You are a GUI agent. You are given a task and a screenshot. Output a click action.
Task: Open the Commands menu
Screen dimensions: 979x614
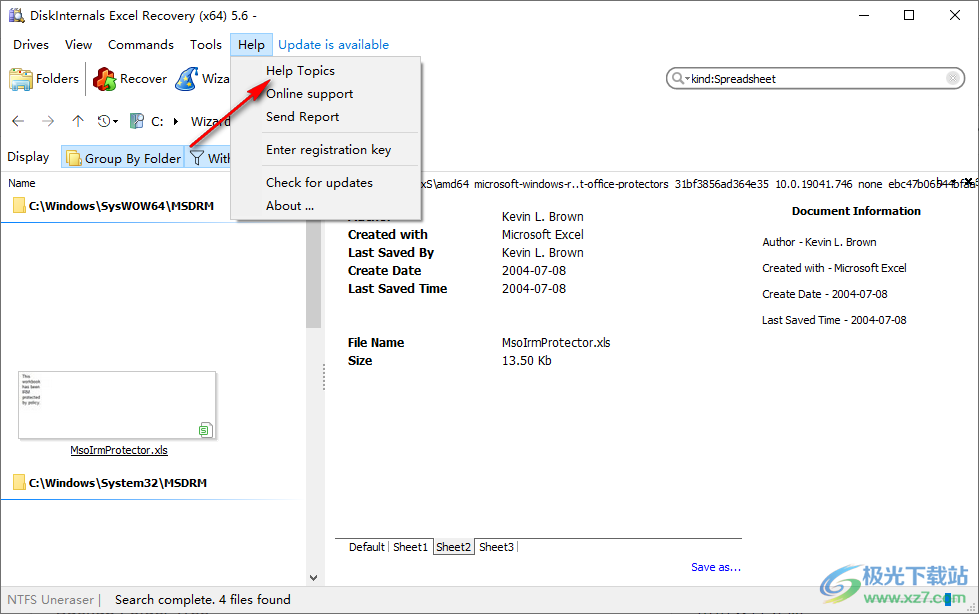tap(140, 45)
